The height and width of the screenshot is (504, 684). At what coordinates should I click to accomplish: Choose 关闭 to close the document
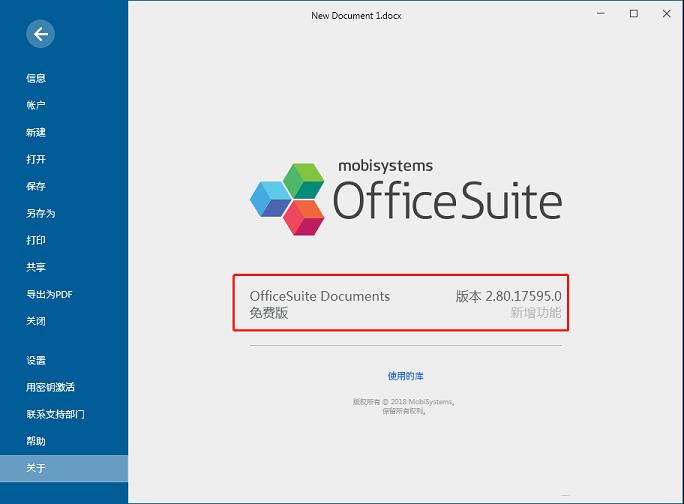click(x=36, y=321)
